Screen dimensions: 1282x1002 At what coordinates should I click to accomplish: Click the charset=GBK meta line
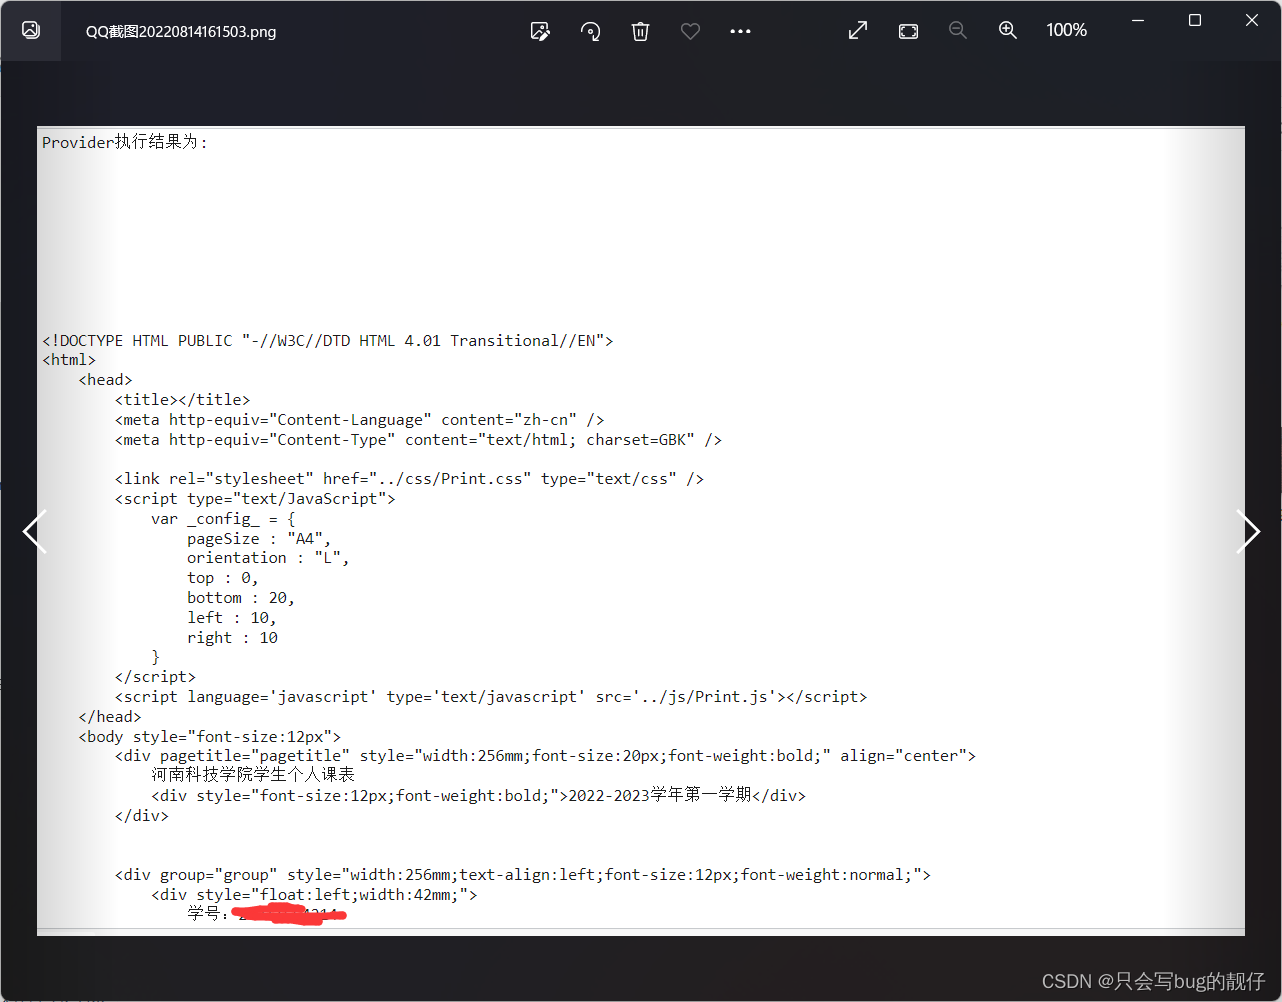pyautogui.click(x=418, y=439)
